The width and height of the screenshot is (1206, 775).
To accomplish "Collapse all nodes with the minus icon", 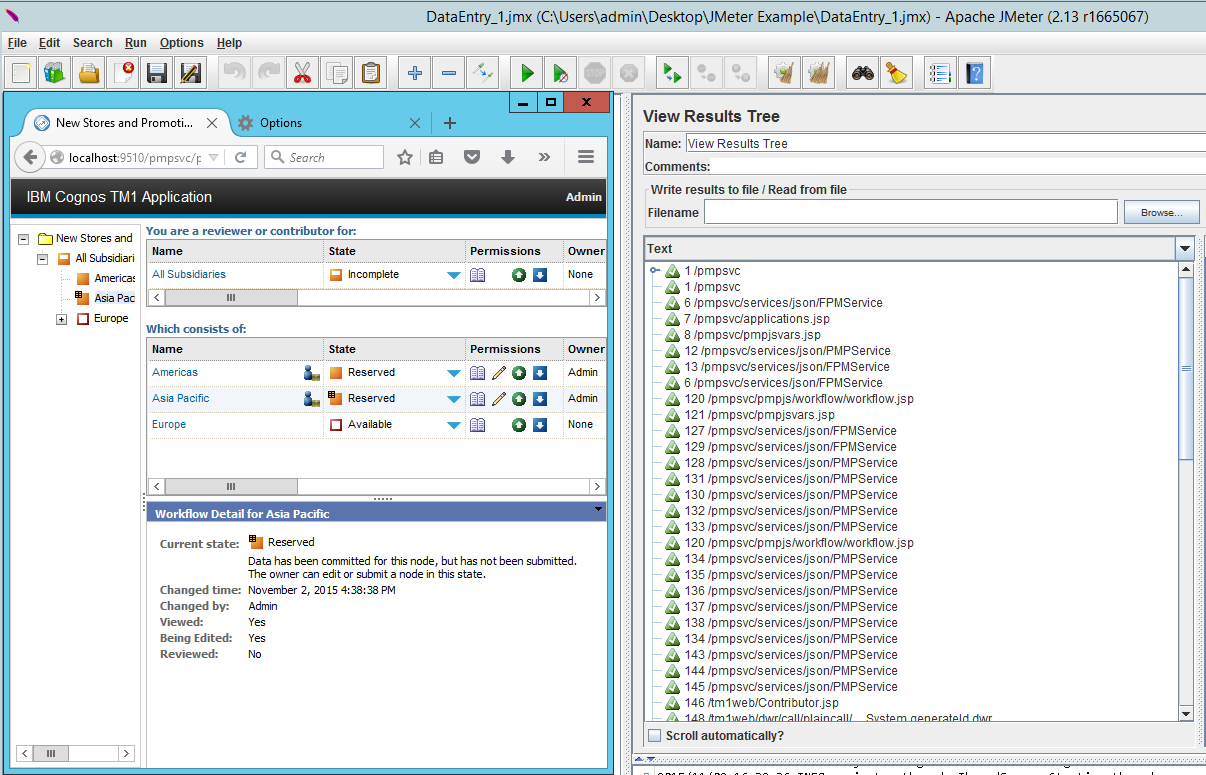I will coord(449,73).
